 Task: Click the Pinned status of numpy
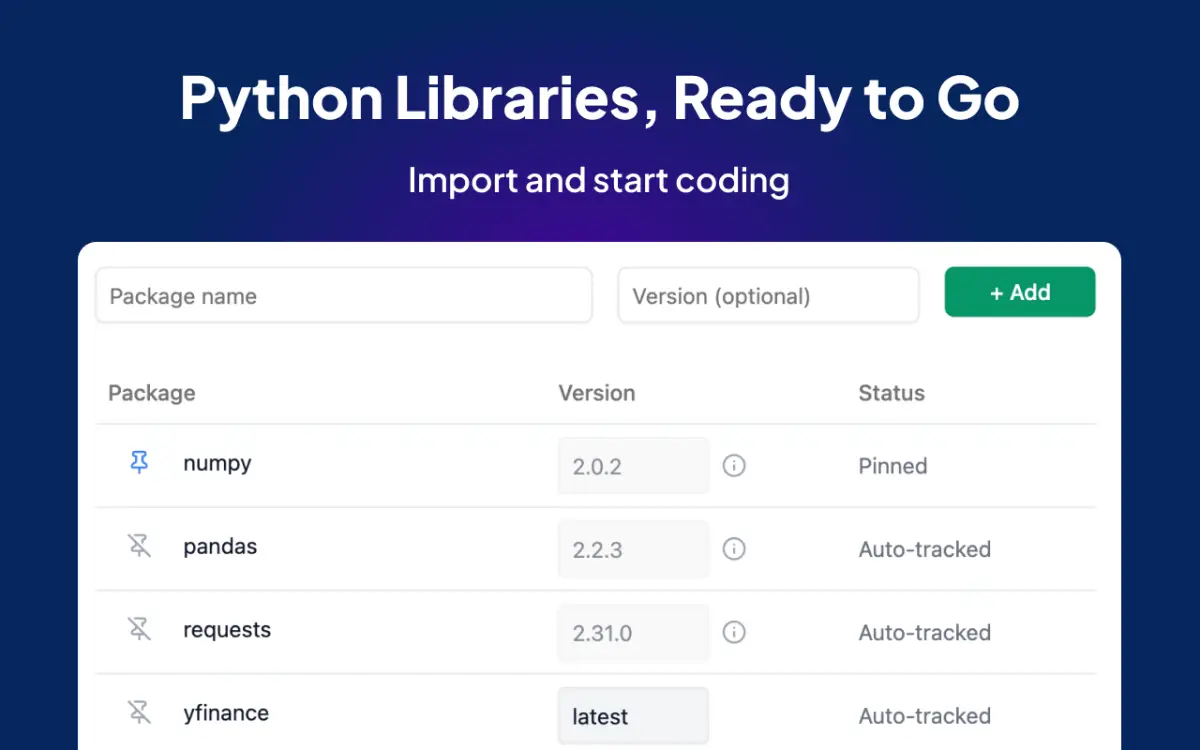click(x=893, y=466)
